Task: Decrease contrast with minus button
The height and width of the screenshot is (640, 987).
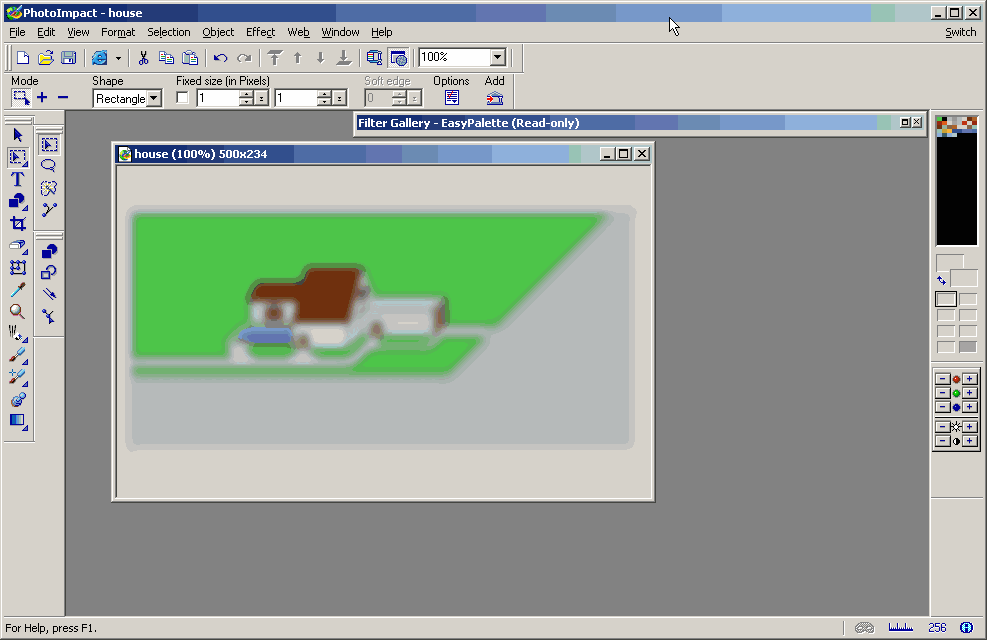Action: click(942, 441)
